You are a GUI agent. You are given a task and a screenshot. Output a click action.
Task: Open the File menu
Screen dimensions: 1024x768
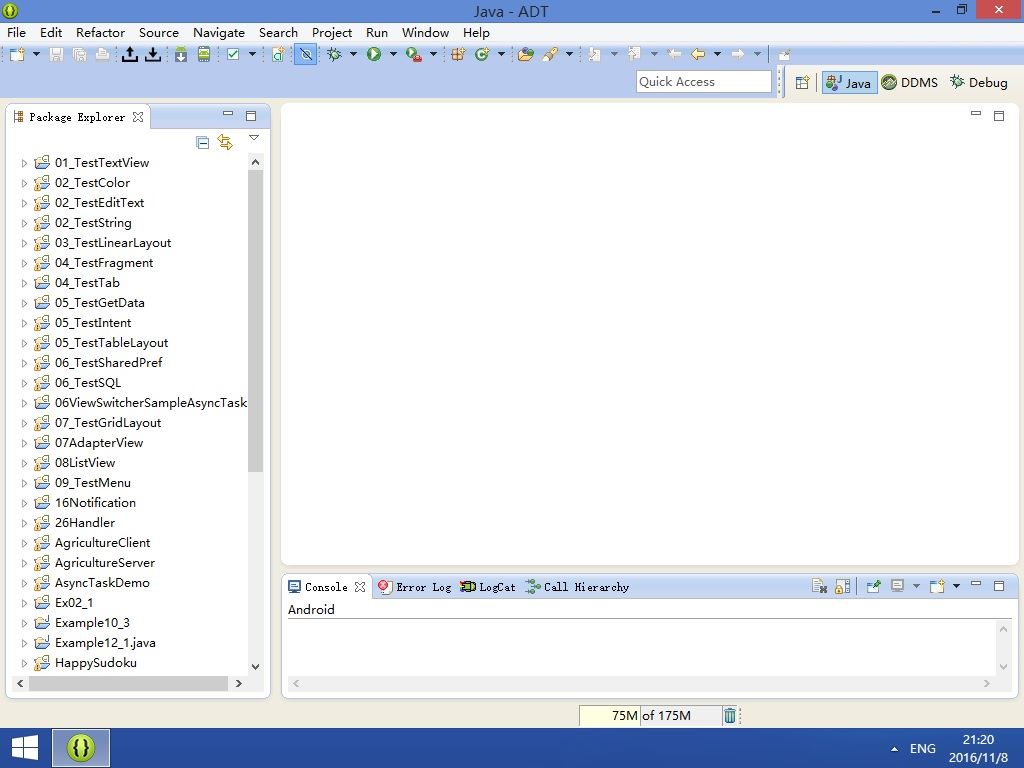point(16,33)
